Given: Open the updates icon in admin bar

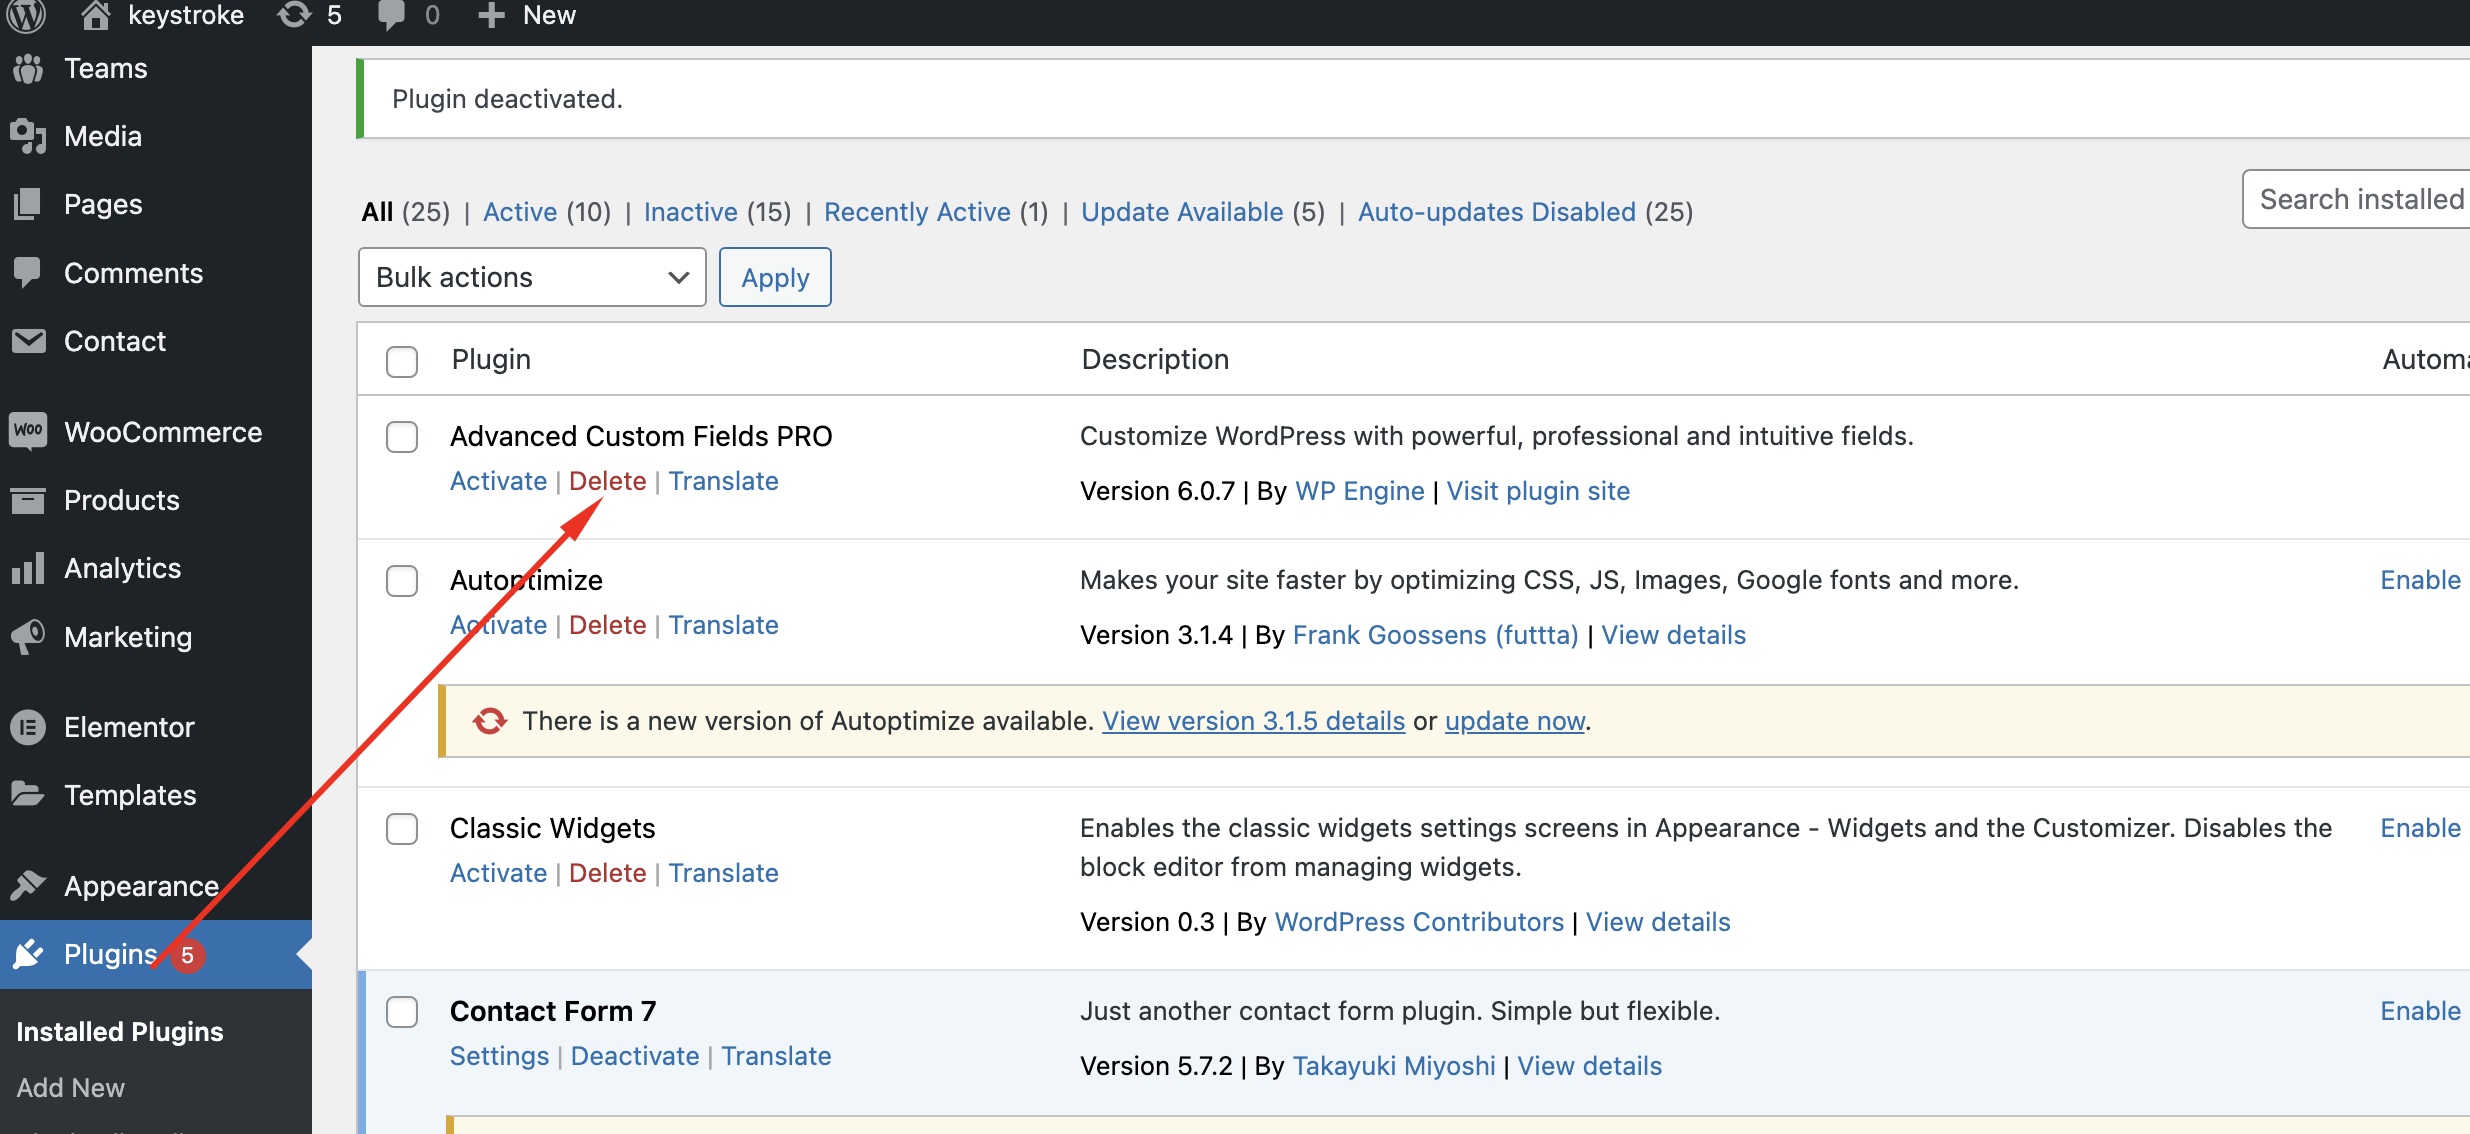Looking at the screenshot, I should [x=294, y=15].
